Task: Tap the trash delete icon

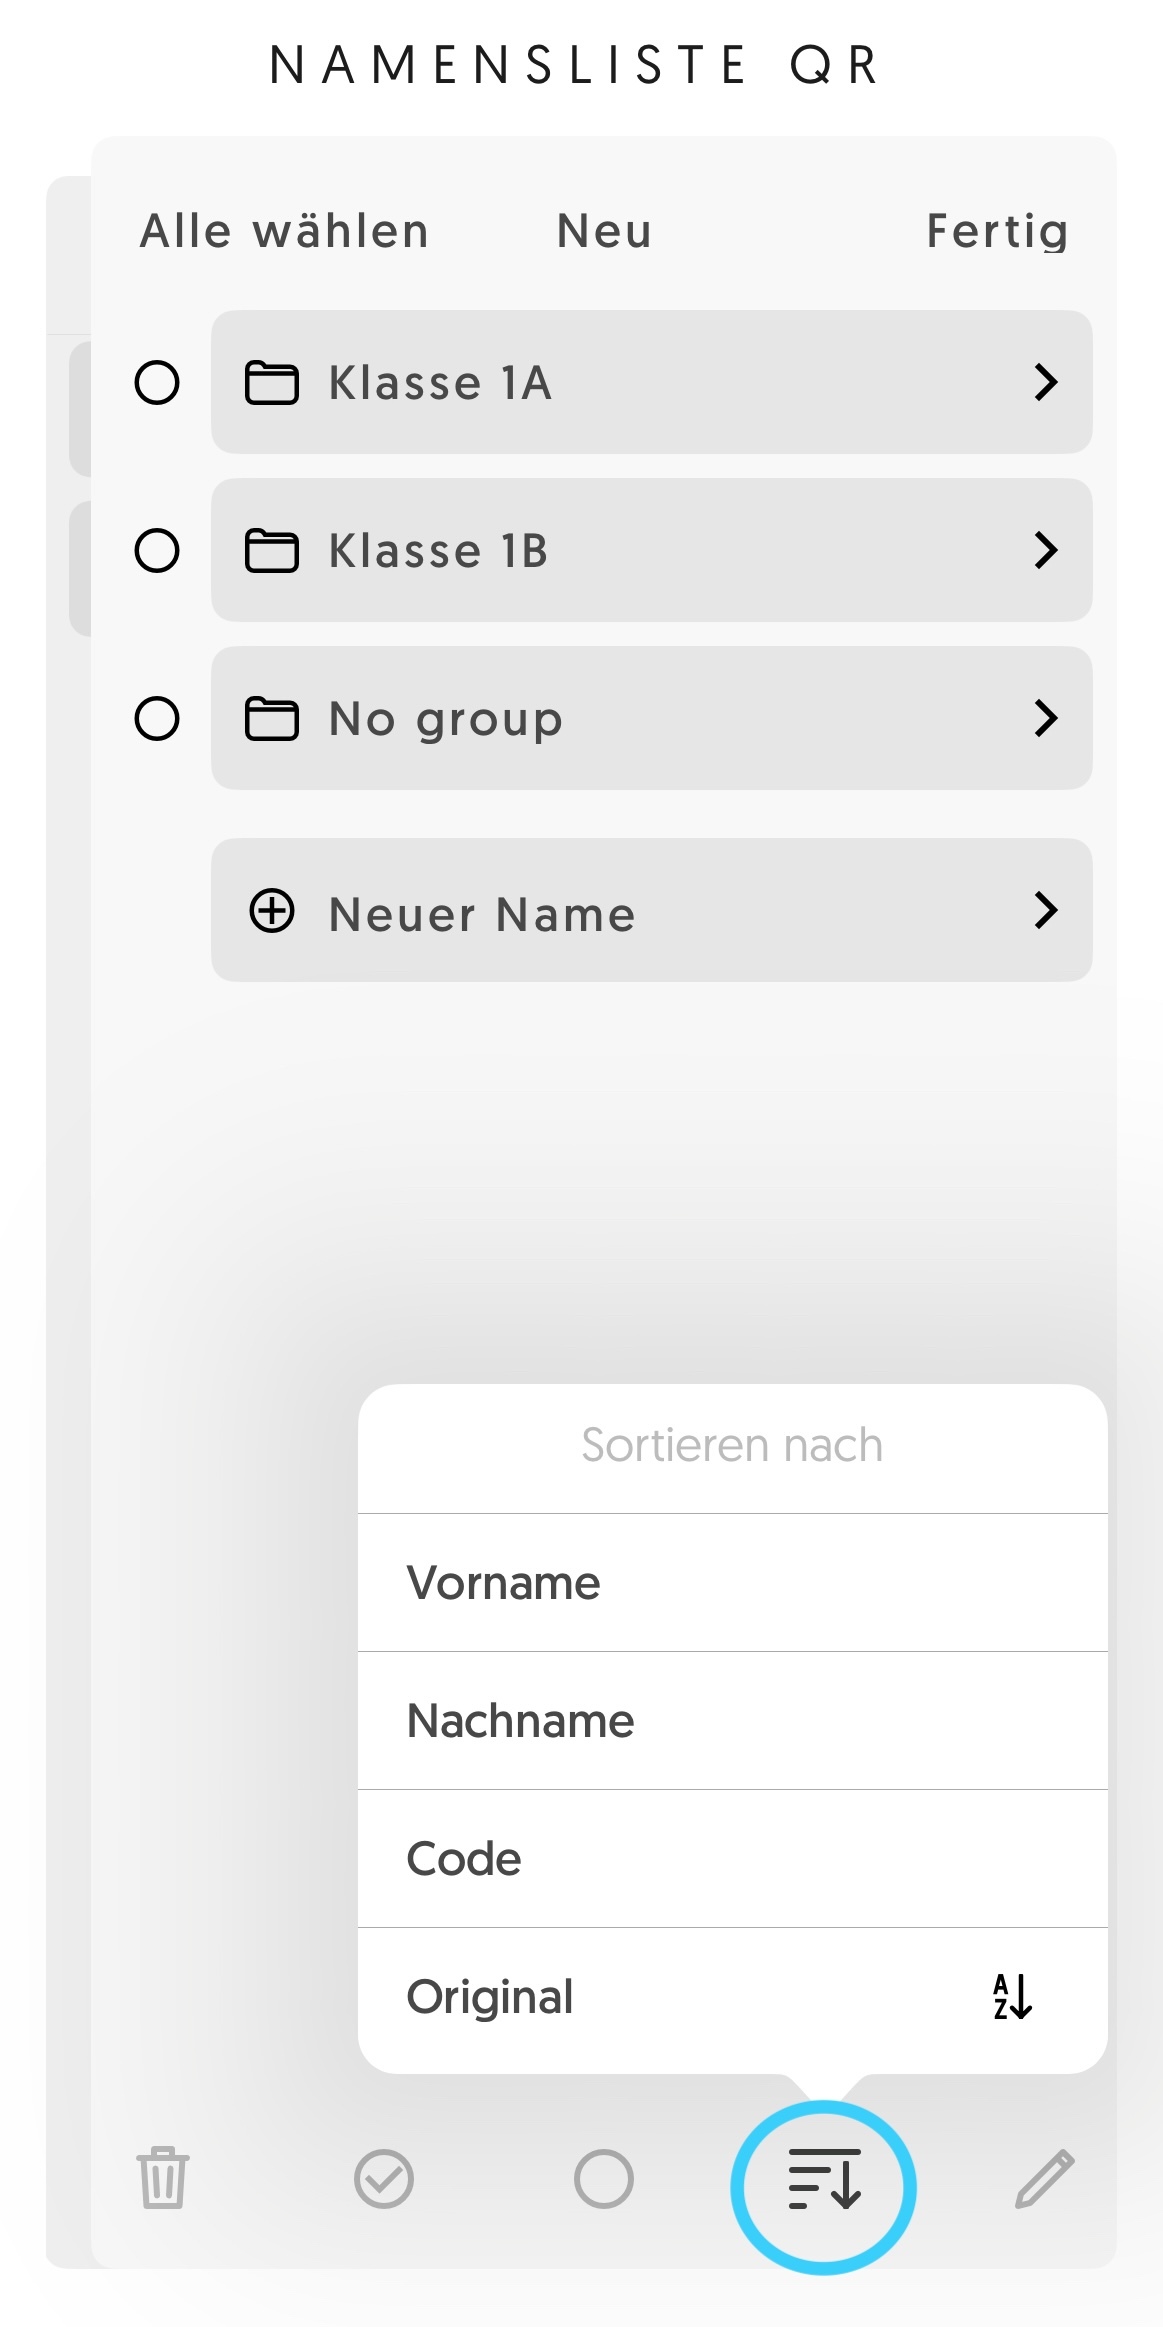Action: click(162, 2177)
